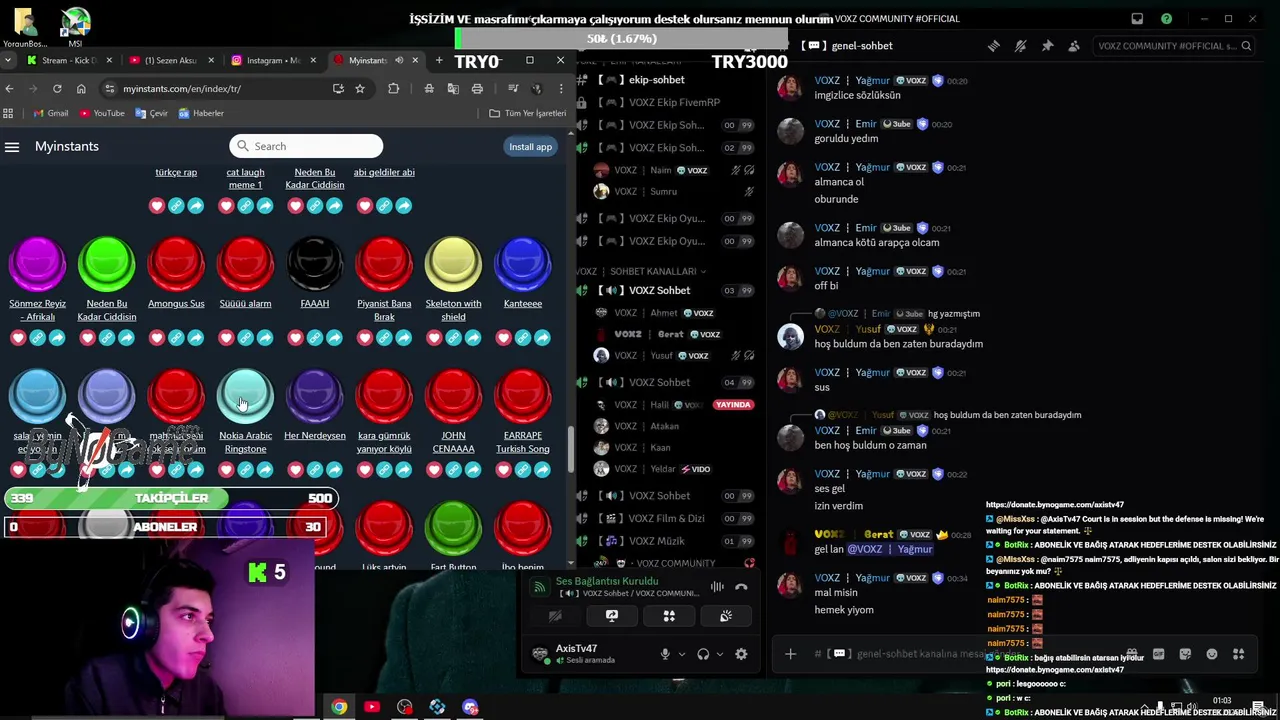This screenshot has width=1280, height=720.
Task: Mute the Discord microphone
Action: point(665,654)
